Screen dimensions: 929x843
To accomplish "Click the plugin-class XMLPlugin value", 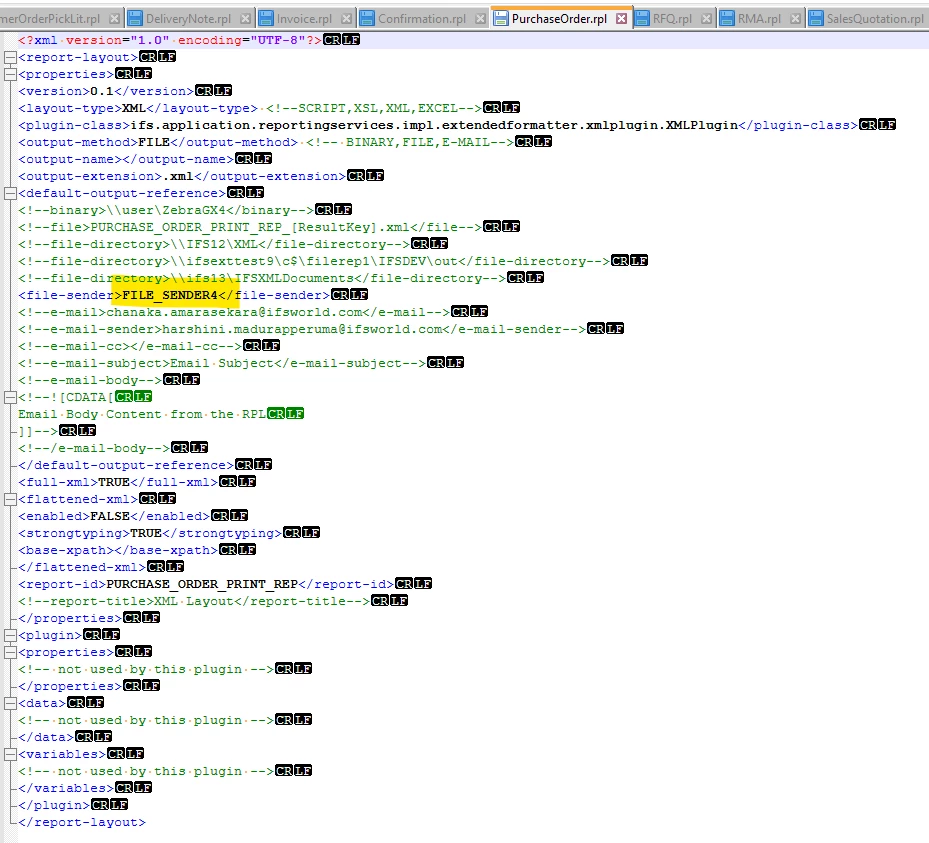I will coord(434,126).
